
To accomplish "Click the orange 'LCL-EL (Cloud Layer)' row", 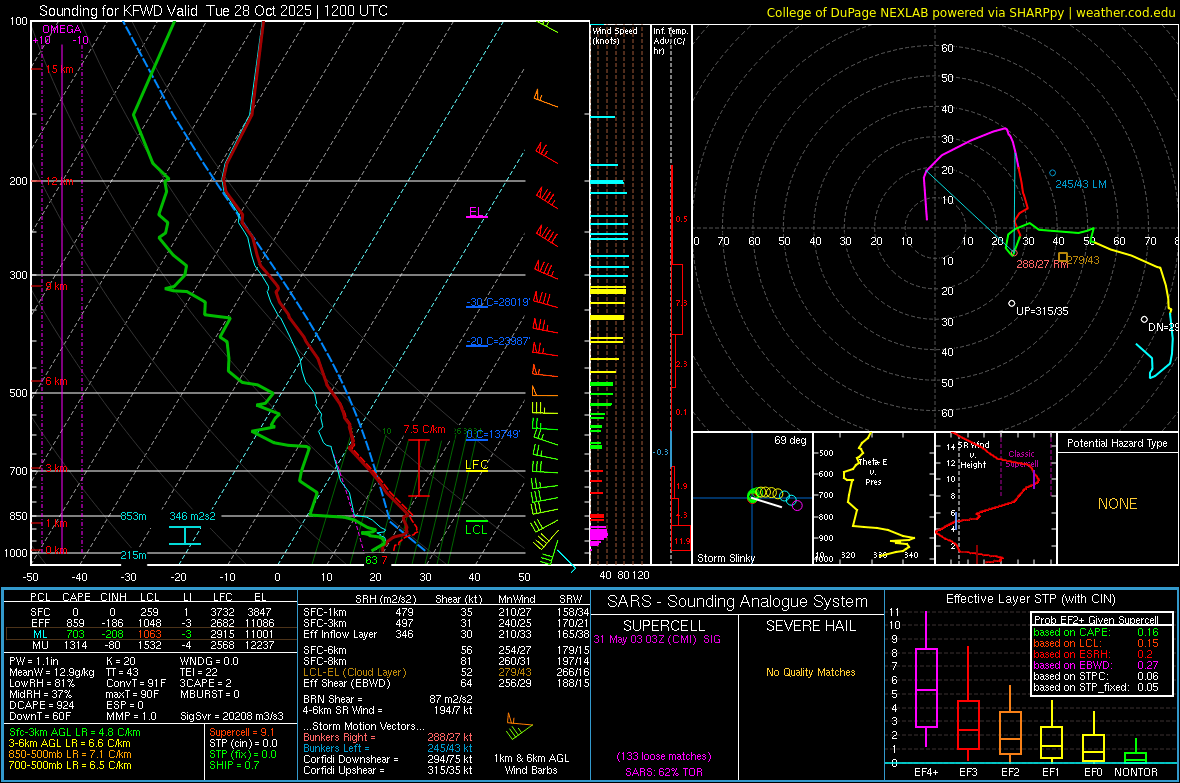I will pyautogui.click(x=446, y=672).
